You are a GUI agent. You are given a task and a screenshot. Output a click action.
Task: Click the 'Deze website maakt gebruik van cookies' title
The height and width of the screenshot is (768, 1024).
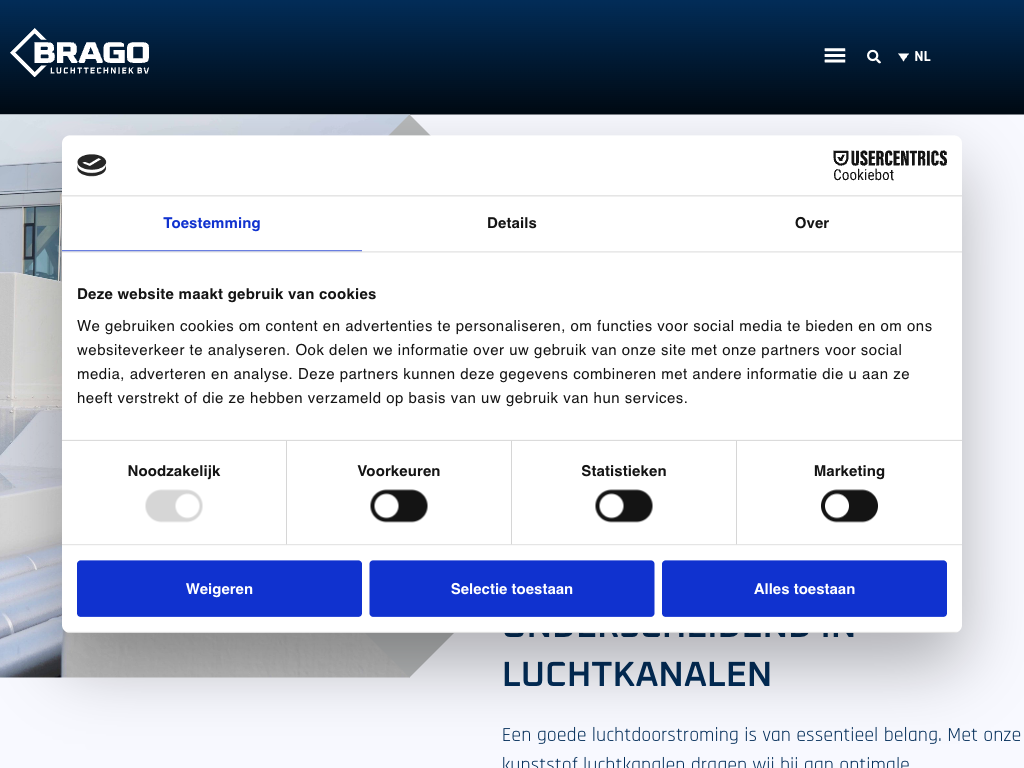(227, 294)
